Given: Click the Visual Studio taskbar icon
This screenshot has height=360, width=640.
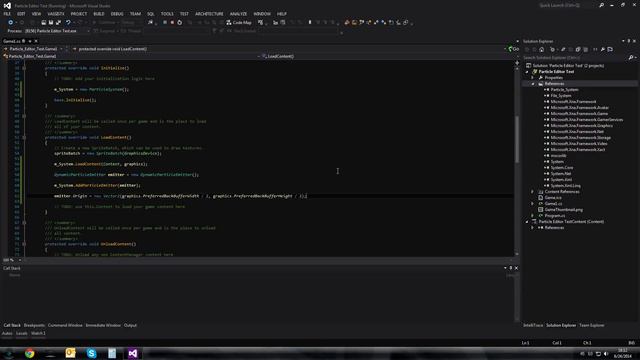Looking at the screenshot, I should coord(133,353).
